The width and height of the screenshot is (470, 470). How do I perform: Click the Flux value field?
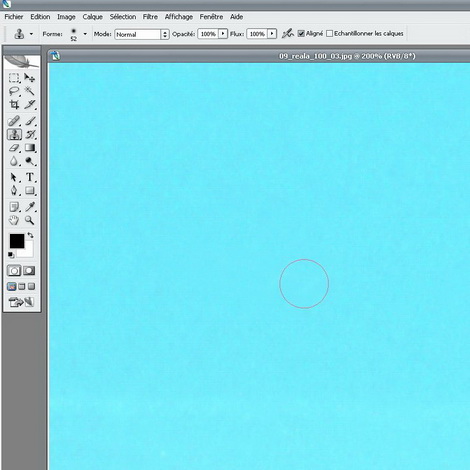click(x=257, y=34)
